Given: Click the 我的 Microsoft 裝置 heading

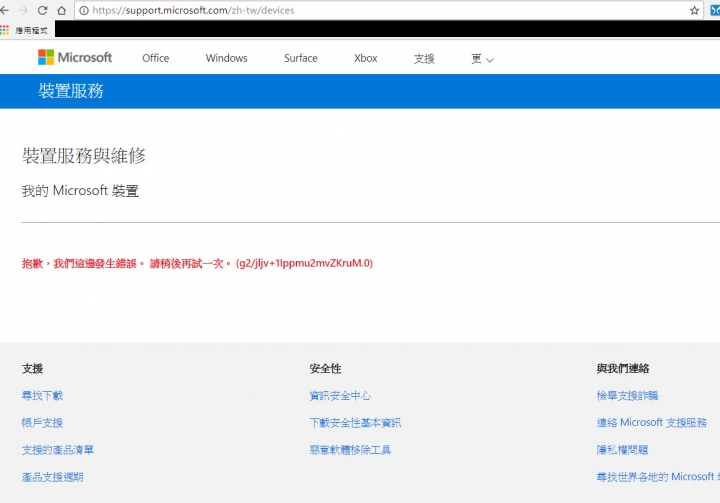Looking at the screenshot, I should point(80,190).
